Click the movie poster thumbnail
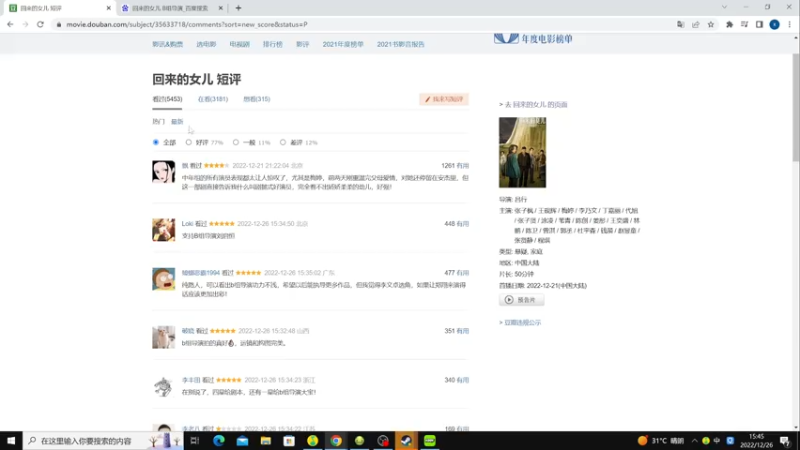Viewport: 800px width, 450px height. (x=522, y=153)
